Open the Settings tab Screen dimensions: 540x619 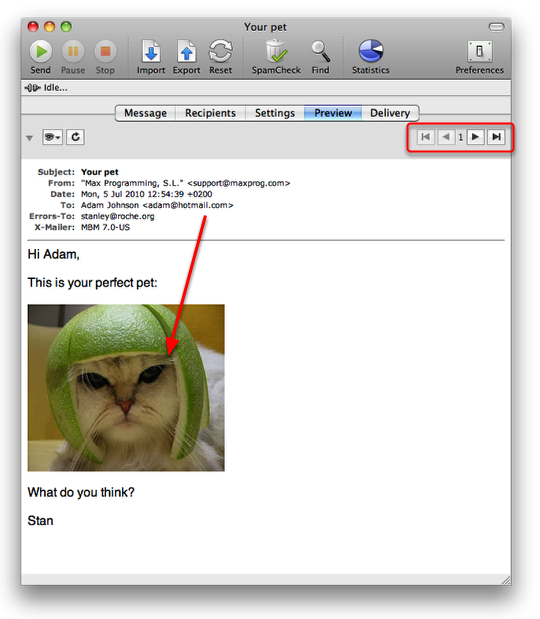click(275, 113)
